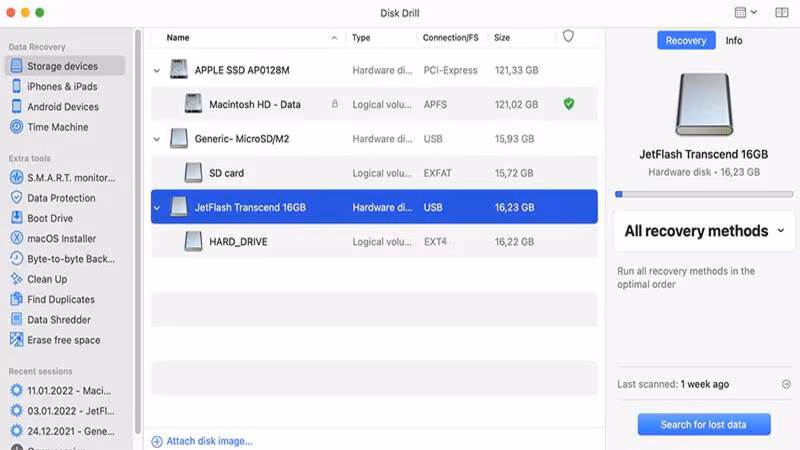This screenshot has height=450, width=800.
Task: Click green protection shield on Macintosh HD
Action: click(569, 104)
